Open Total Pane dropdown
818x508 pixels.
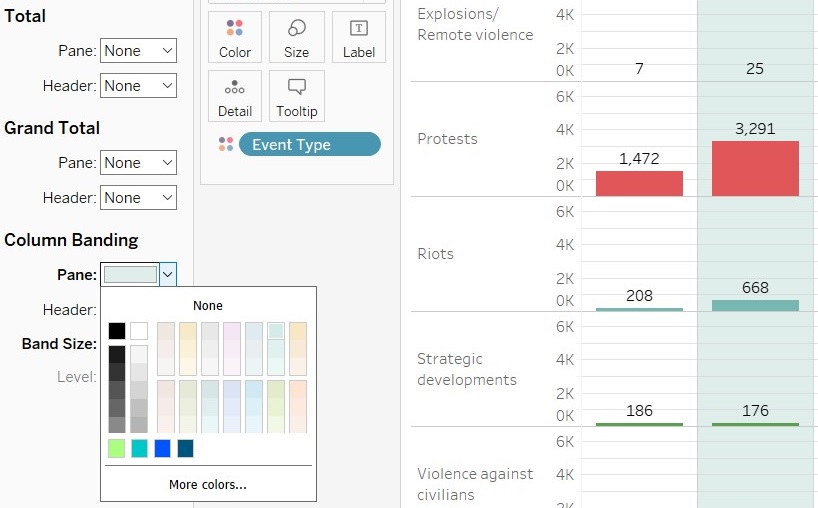pos(139,51)
